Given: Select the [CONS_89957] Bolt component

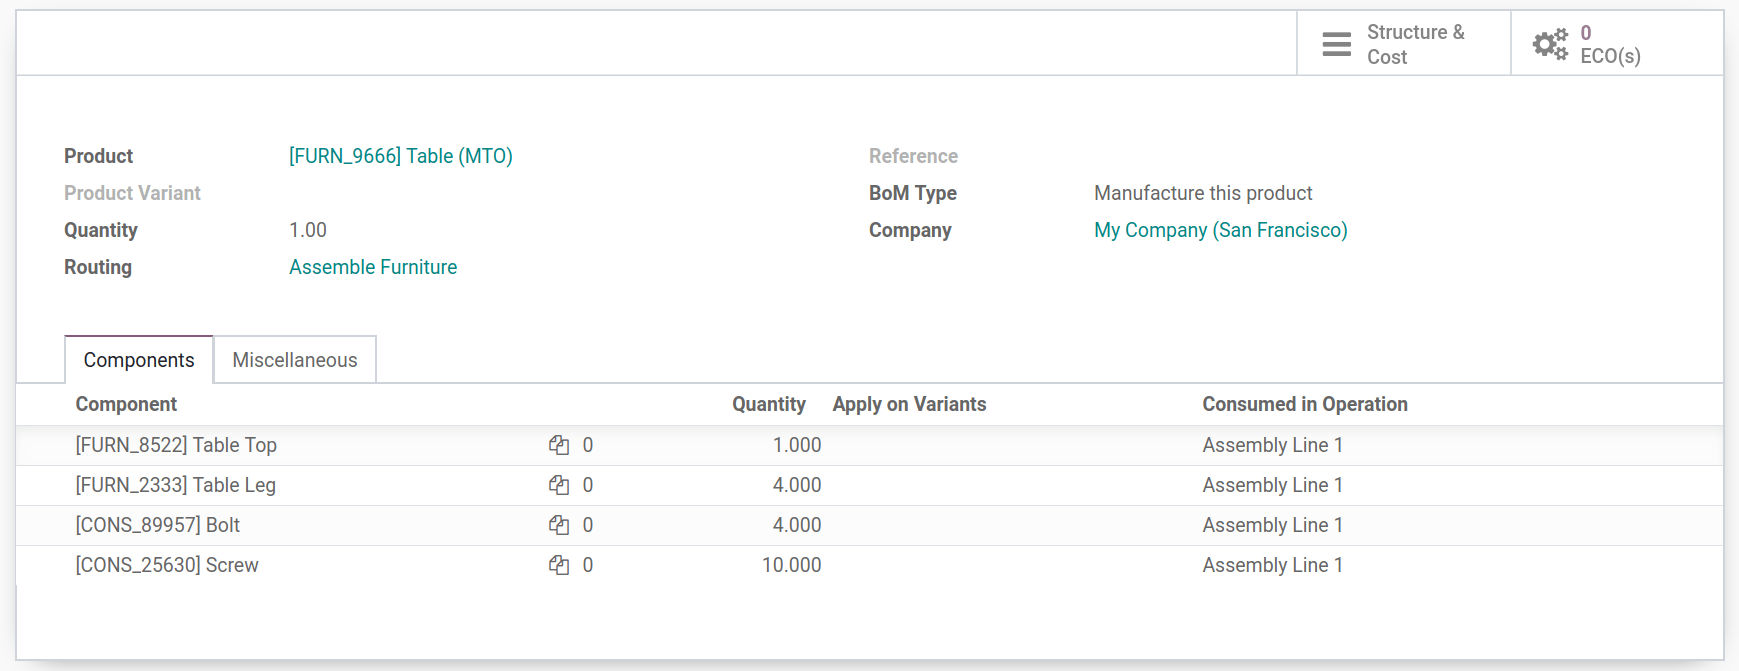Looking at the screenshot, I should (x=158, y=525).
